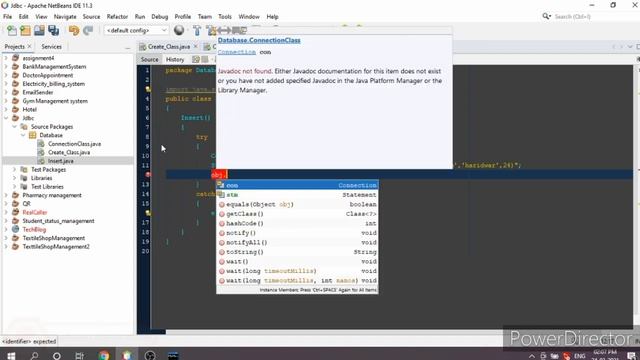Select Create_Class.java in project tree

point(69,152)
